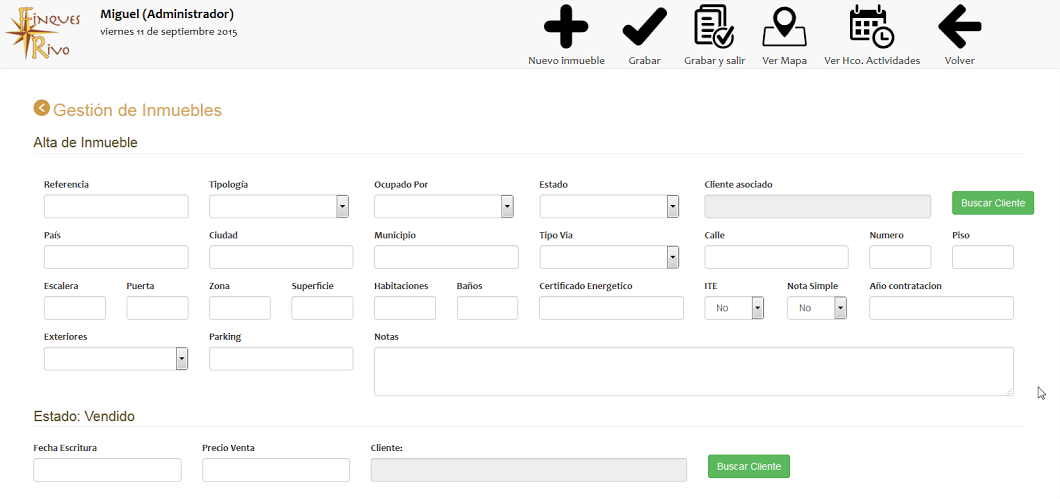This screenshot has height=499, width=1060.
Task: Click Buscar Cliente in Estado: Vendido section
Action: (749, 467)
